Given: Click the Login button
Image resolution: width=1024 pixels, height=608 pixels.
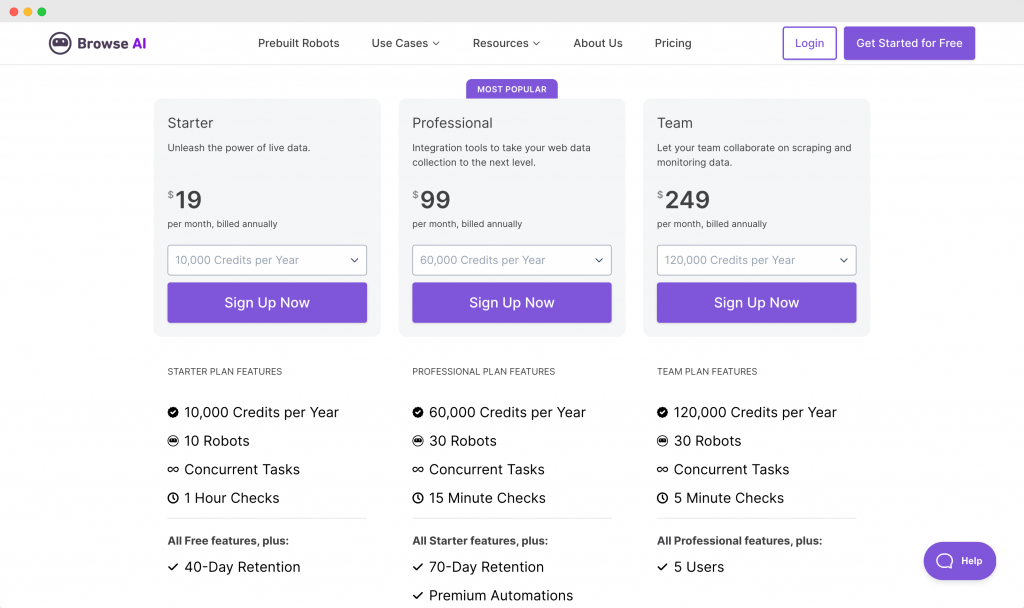Looking at the screenshot, I should pos(809,43).
